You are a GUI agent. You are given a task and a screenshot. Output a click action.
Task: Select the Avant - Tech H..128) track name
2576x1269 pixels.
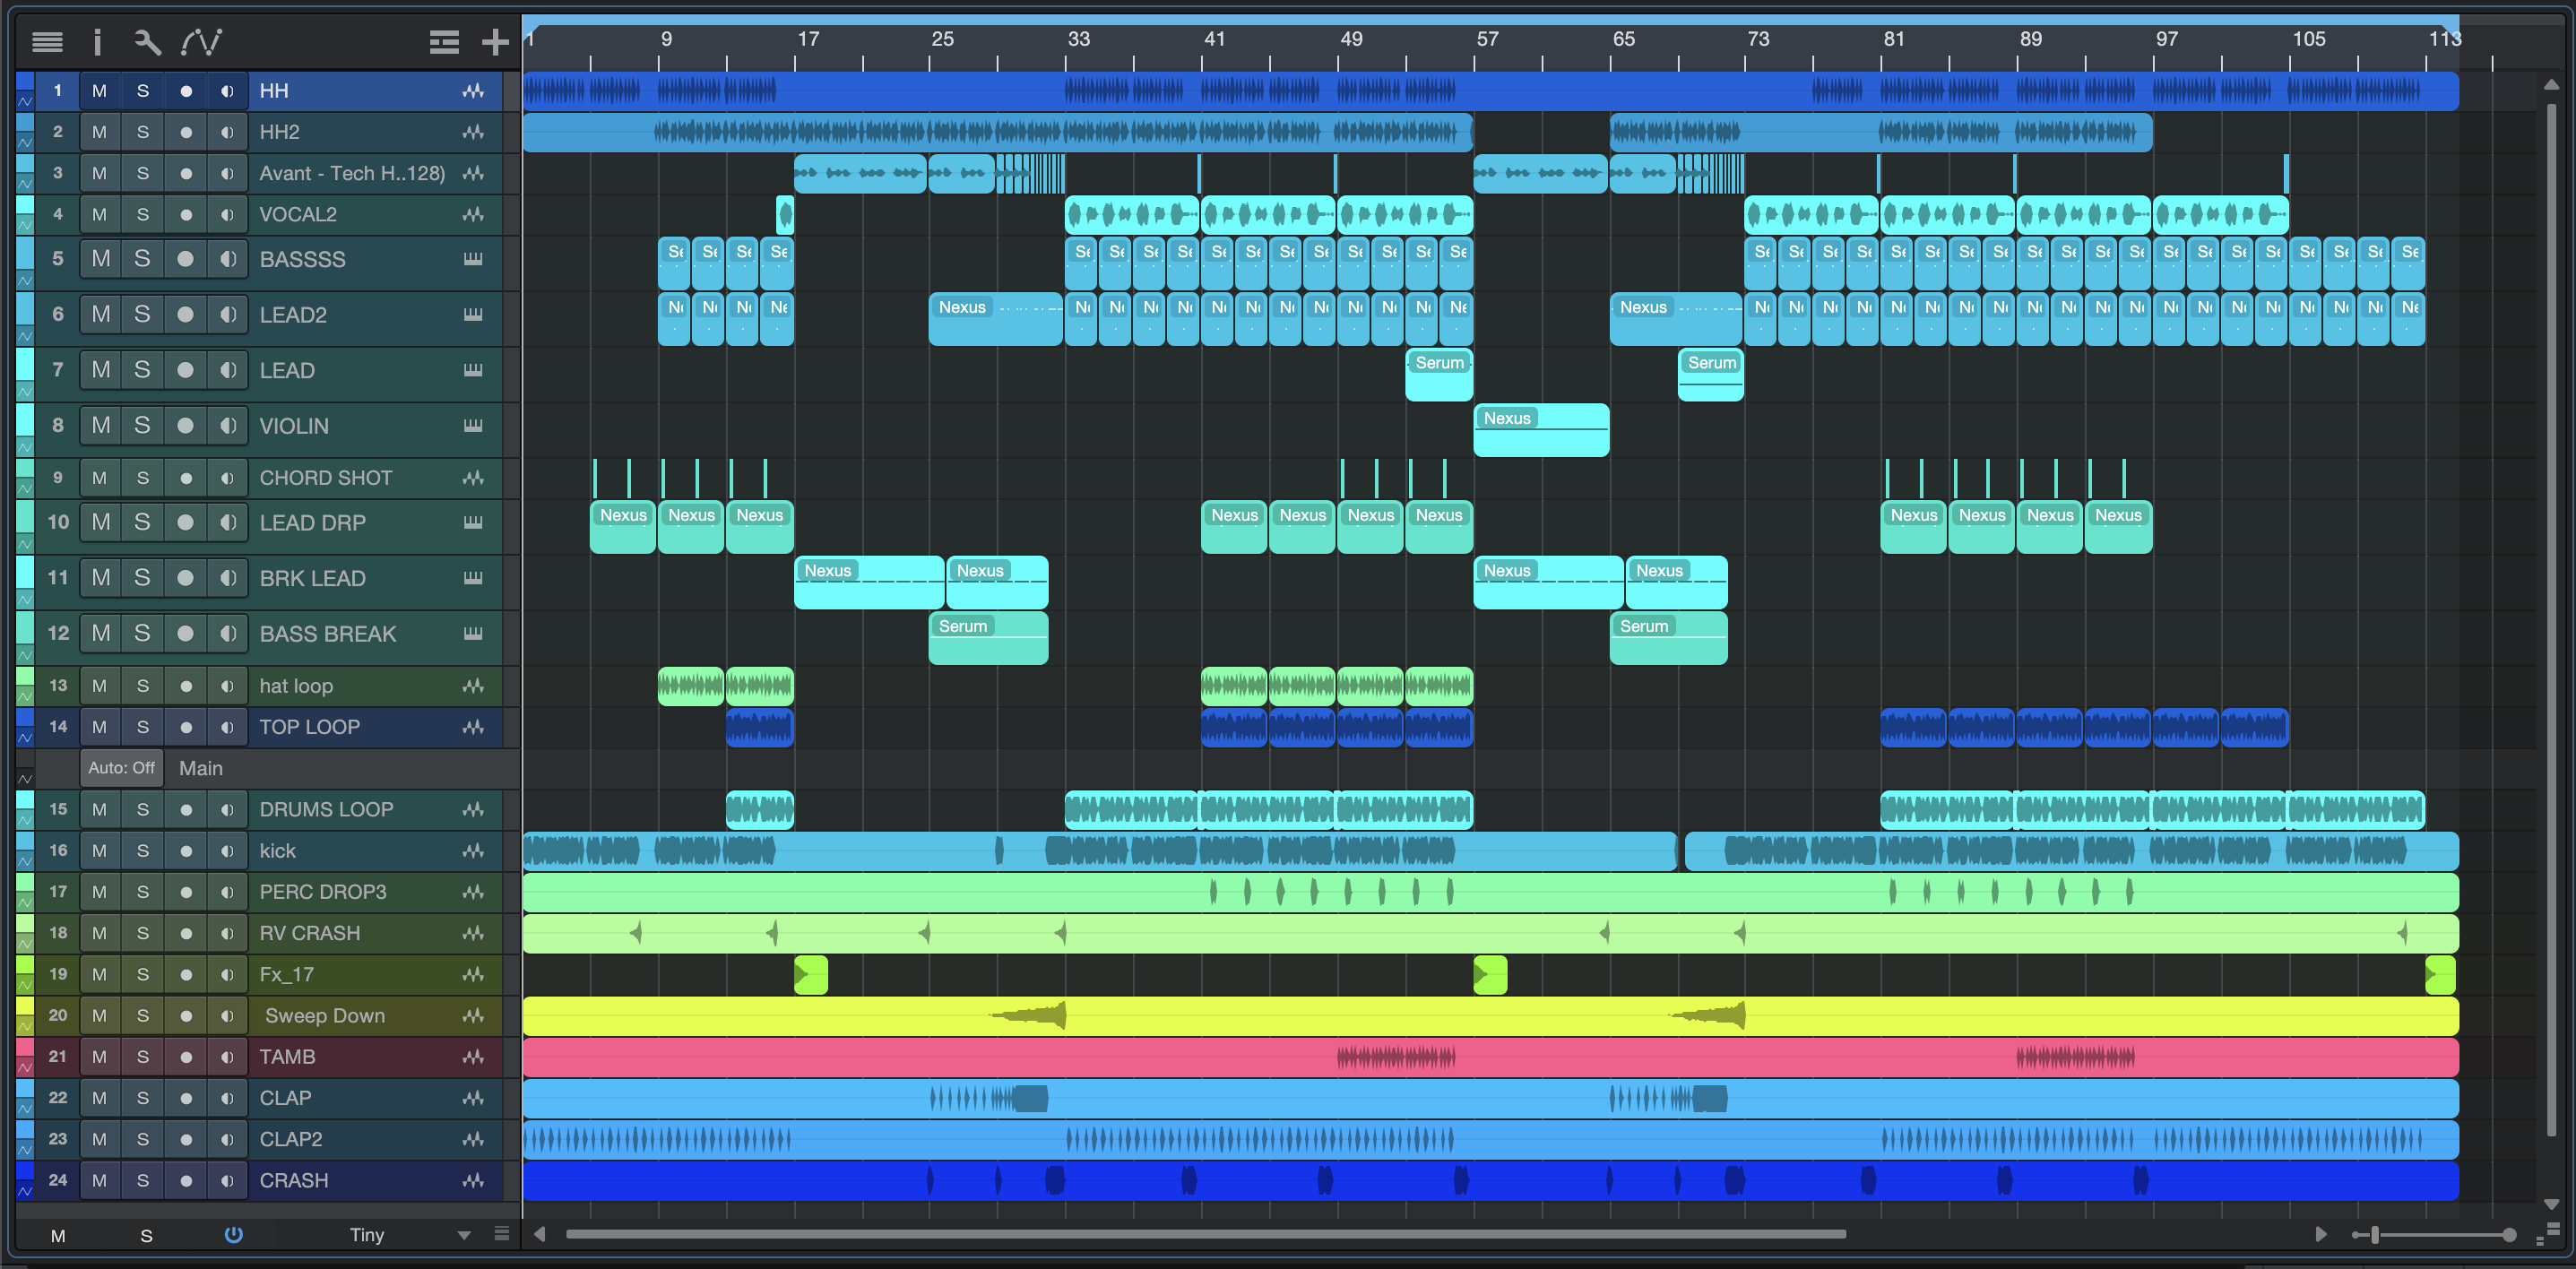click(x=352, y=173)
